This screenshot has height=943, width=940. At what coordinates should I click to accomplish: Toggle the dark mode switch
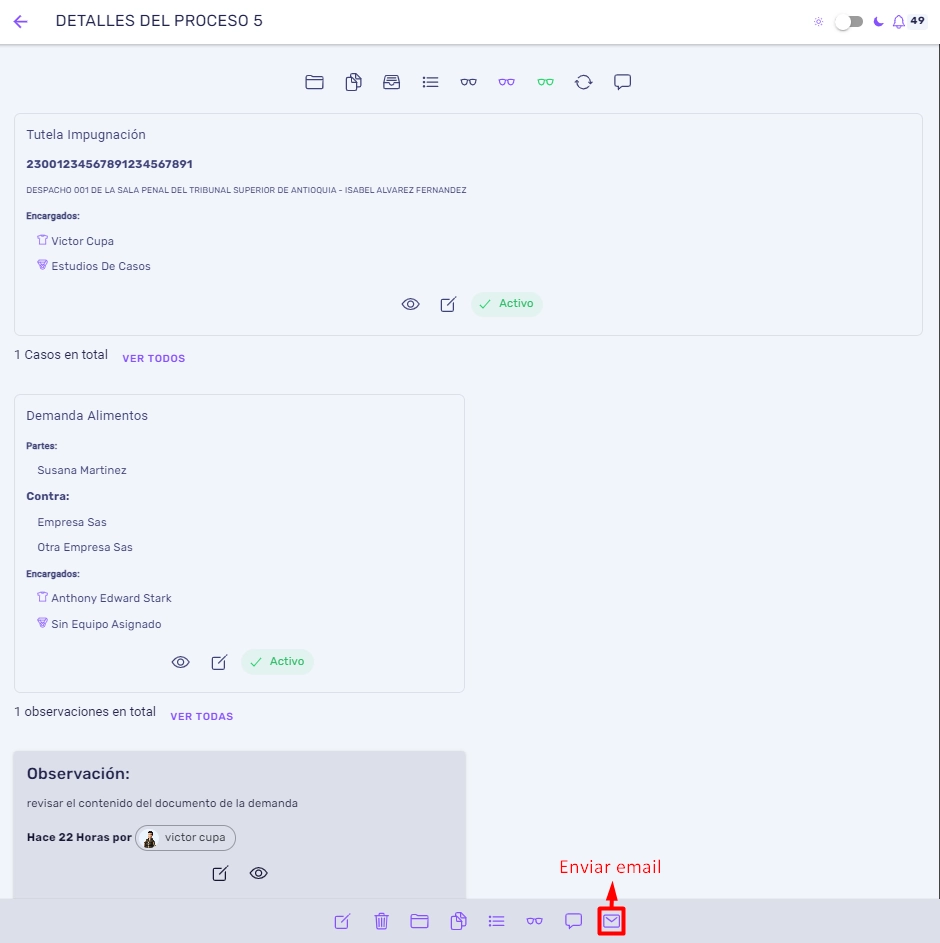[x=849, y=22]
